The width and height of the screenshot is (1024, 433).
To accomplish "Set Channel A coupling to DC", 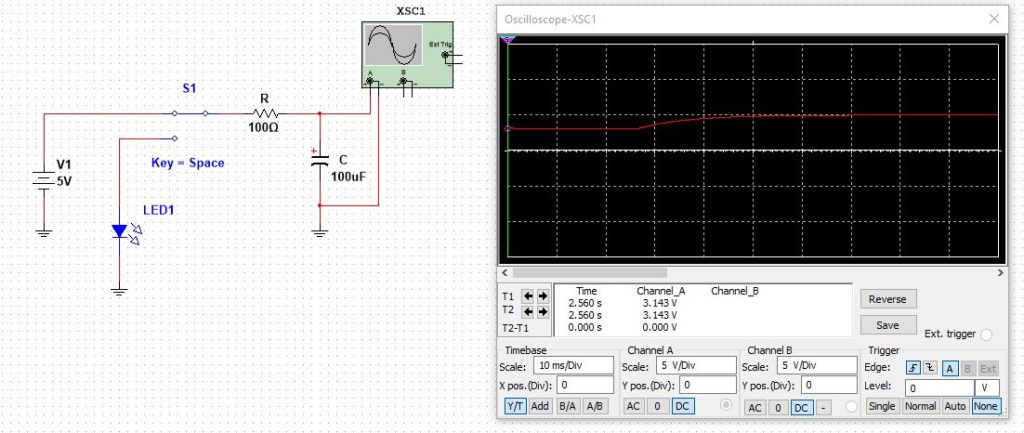I will (x=682, y=406).
